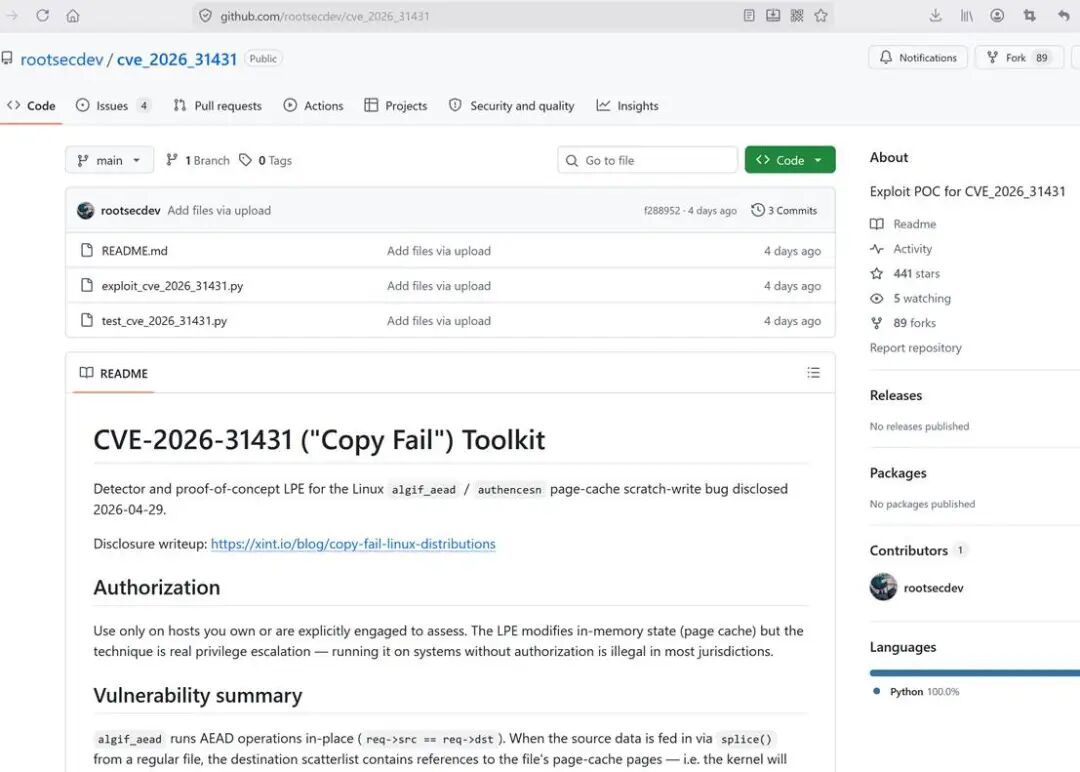The height and width of the screenshot is (772, 1080).
Task: Click the rootsecdev author name in commit row
Action: (130, 210)
